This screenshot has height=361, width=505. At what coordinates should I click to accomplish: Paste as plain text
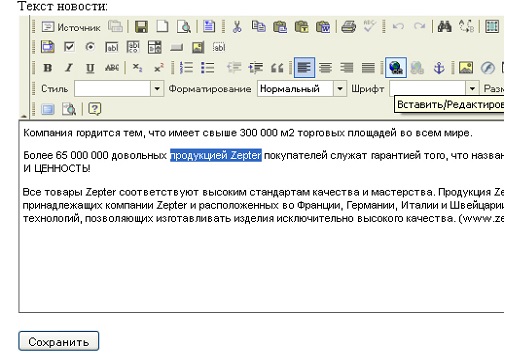[x=301, y=27]
